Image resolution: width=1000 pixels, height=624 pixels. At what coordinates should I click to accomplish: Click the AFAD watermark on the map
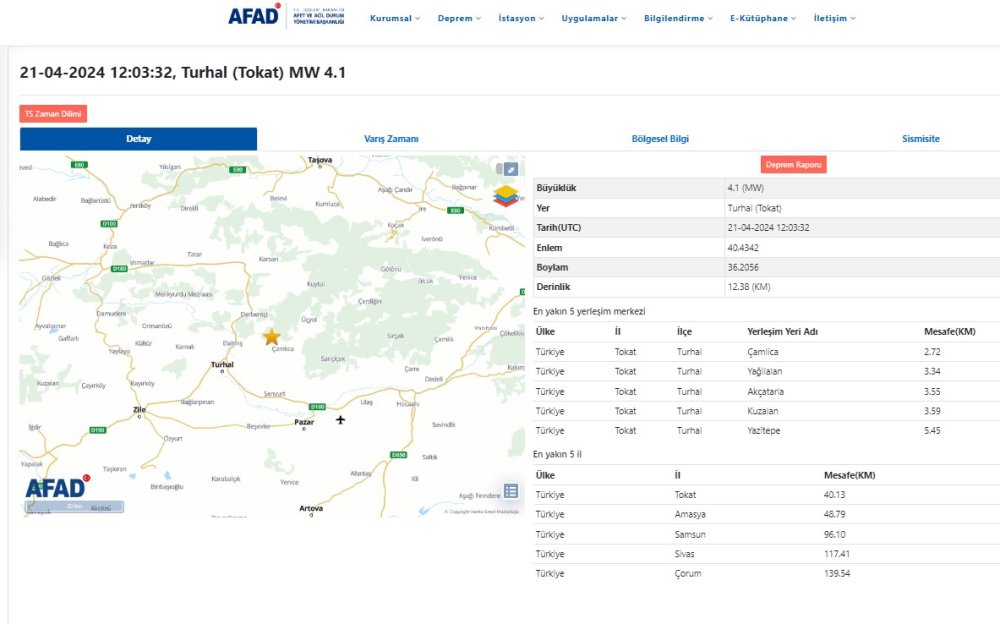(55, 490)
